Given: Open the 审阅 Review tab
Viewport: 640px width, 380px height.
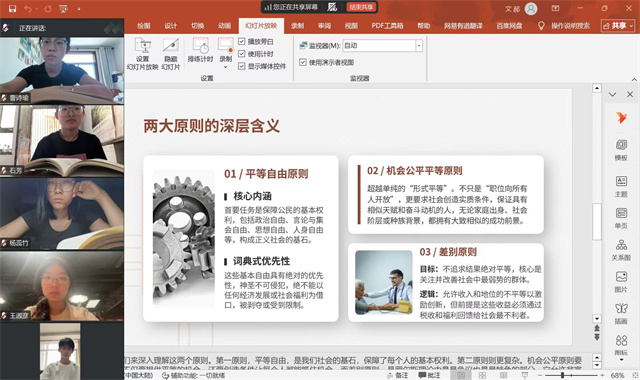Looking at the screenshot, I should (x=324, y=26).
